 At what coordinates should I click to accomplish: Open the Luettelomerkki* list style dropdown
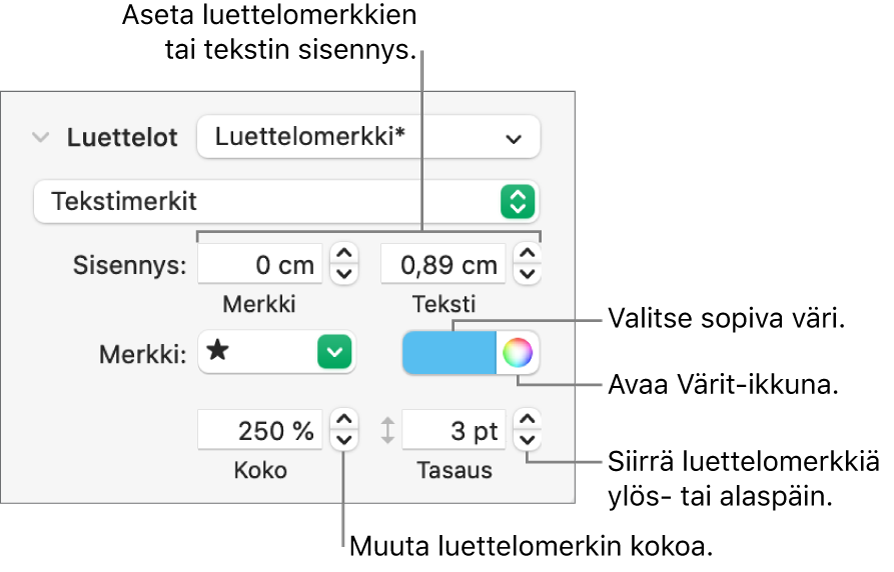pos(368,138)
